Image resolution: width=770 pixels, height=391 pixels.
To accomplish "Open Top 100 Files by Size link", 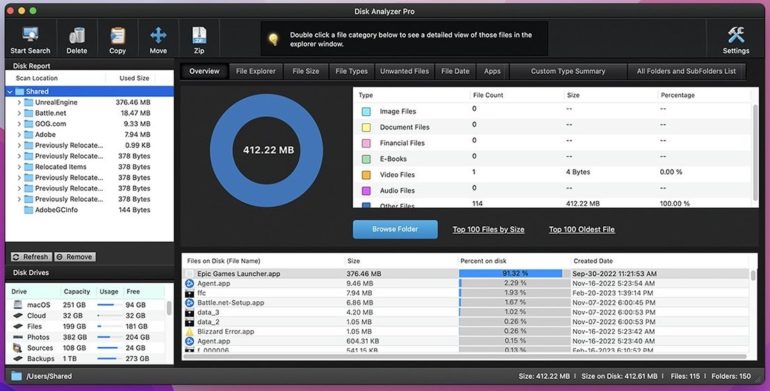I will (488, 229).
